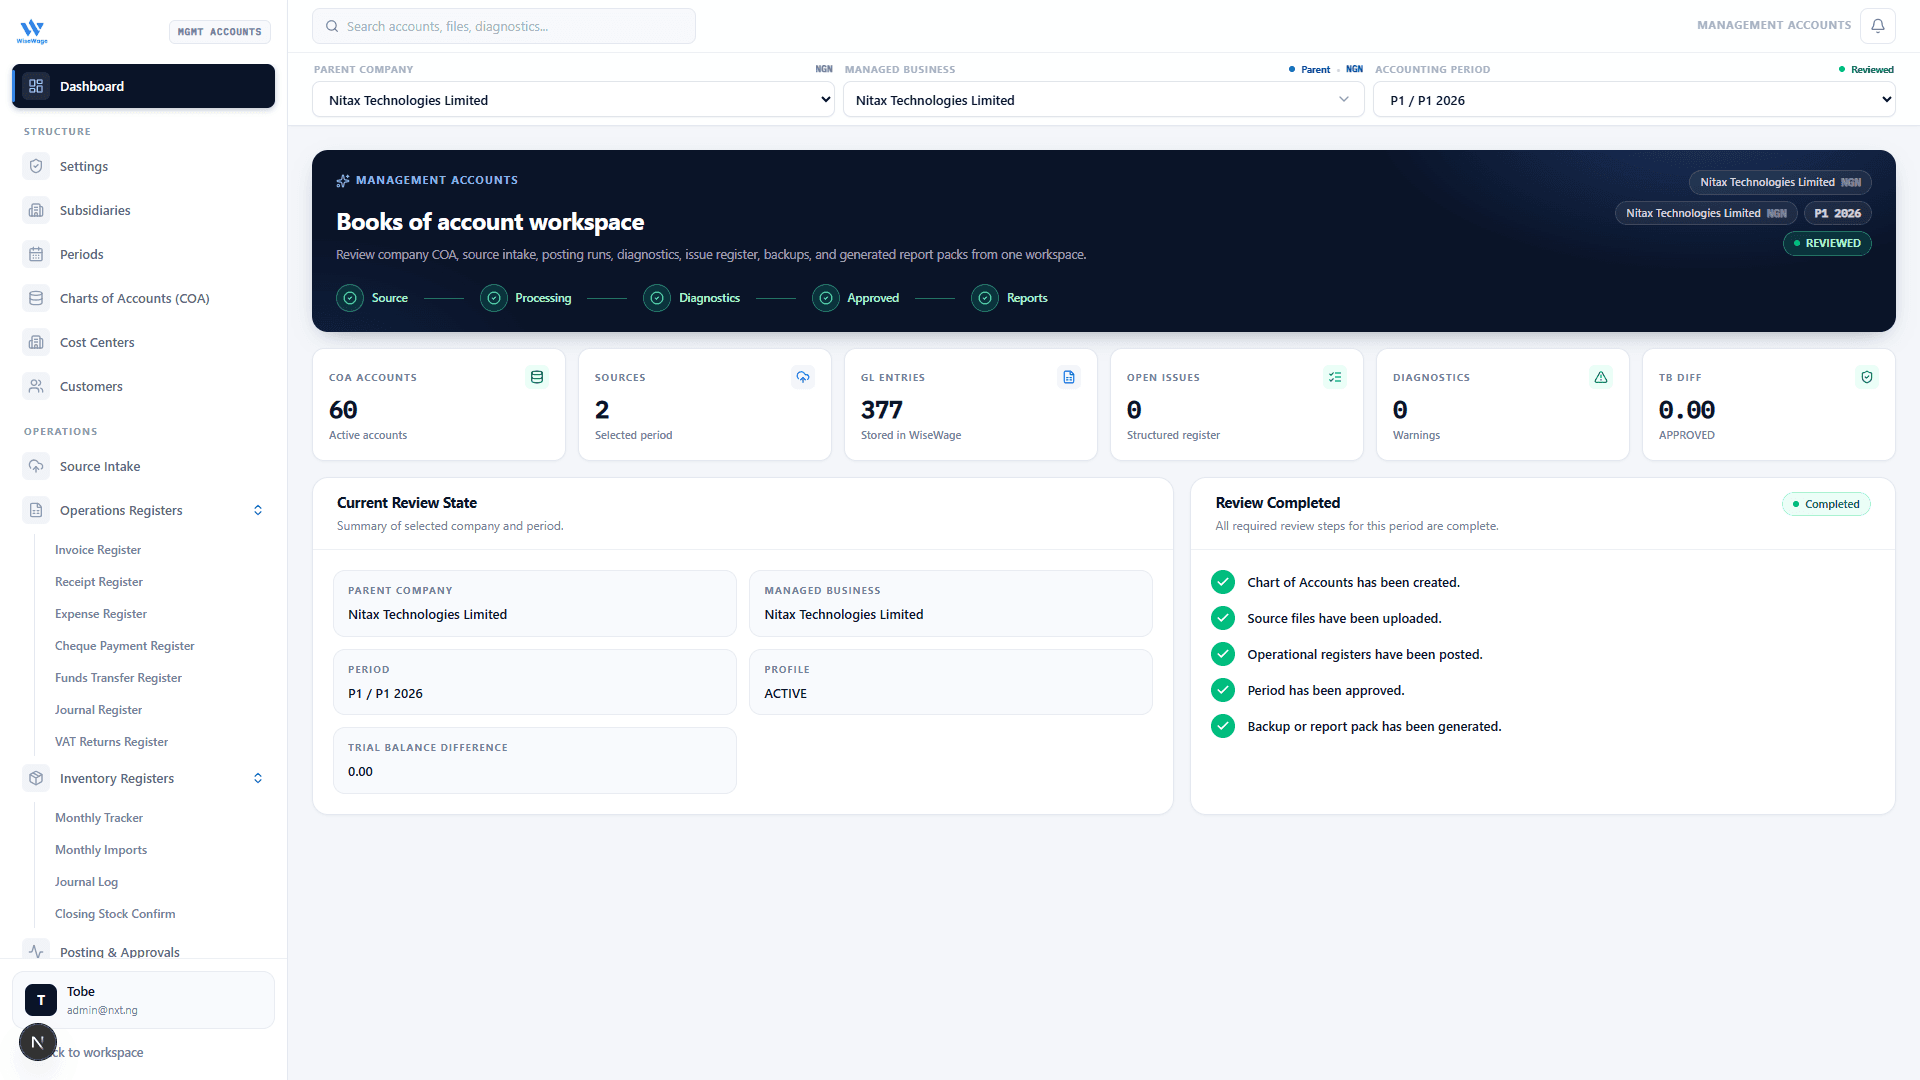Open Cost Centers page
The height and width of the screenshot is (1080, 1920).
click(143, 342)
